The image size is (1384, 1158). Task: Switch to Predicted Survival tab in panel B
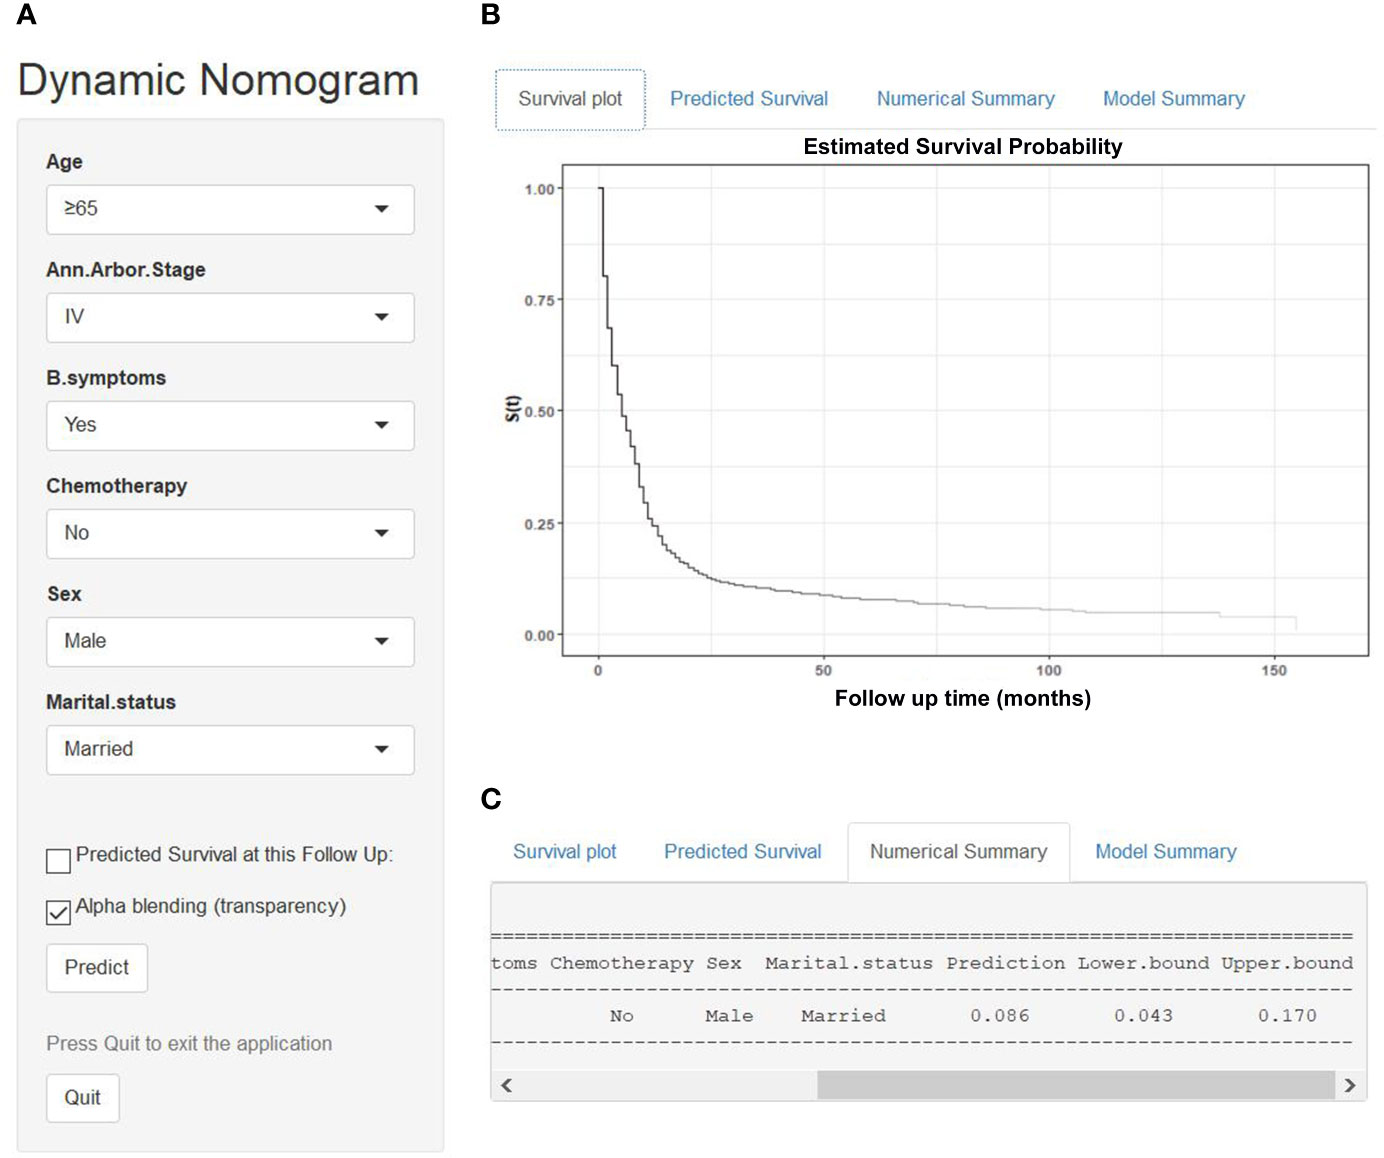[749, 99]
